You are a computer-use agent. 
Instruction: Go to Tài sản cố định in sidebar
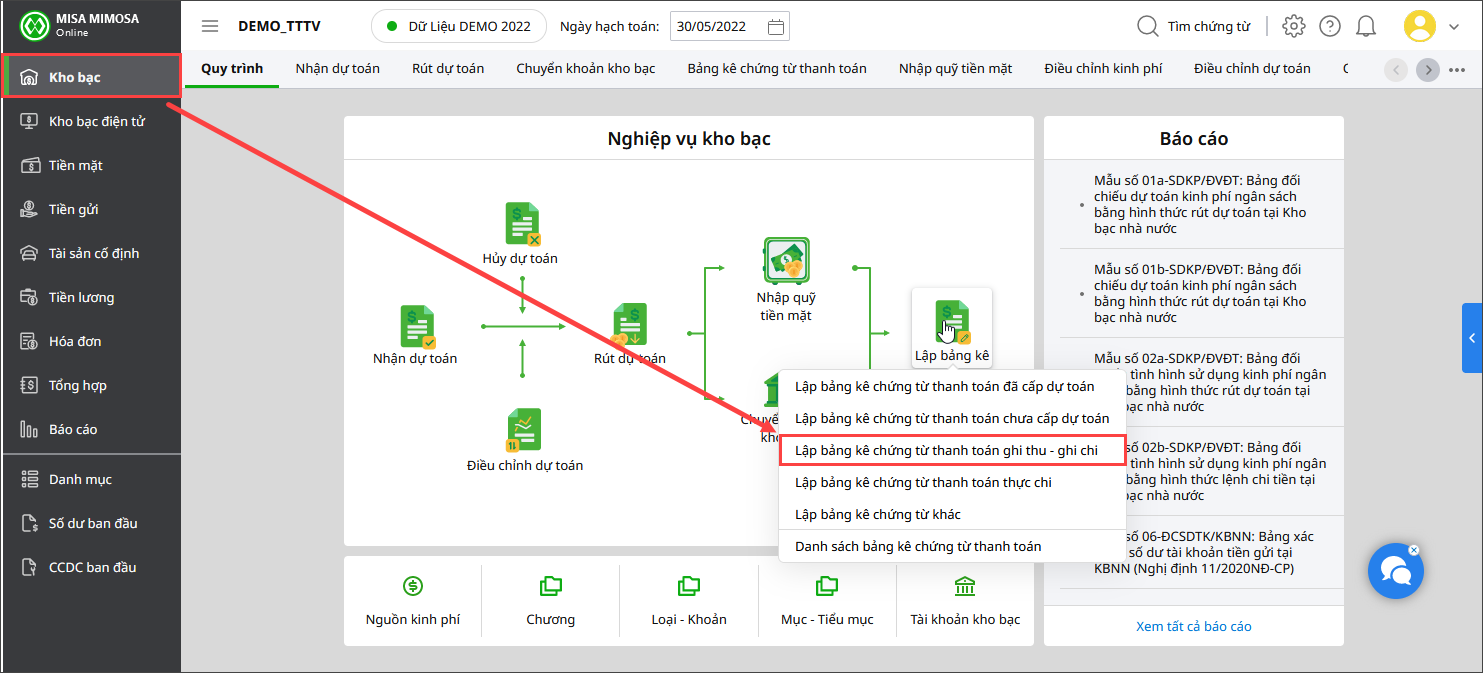click(x=91, y=253)
